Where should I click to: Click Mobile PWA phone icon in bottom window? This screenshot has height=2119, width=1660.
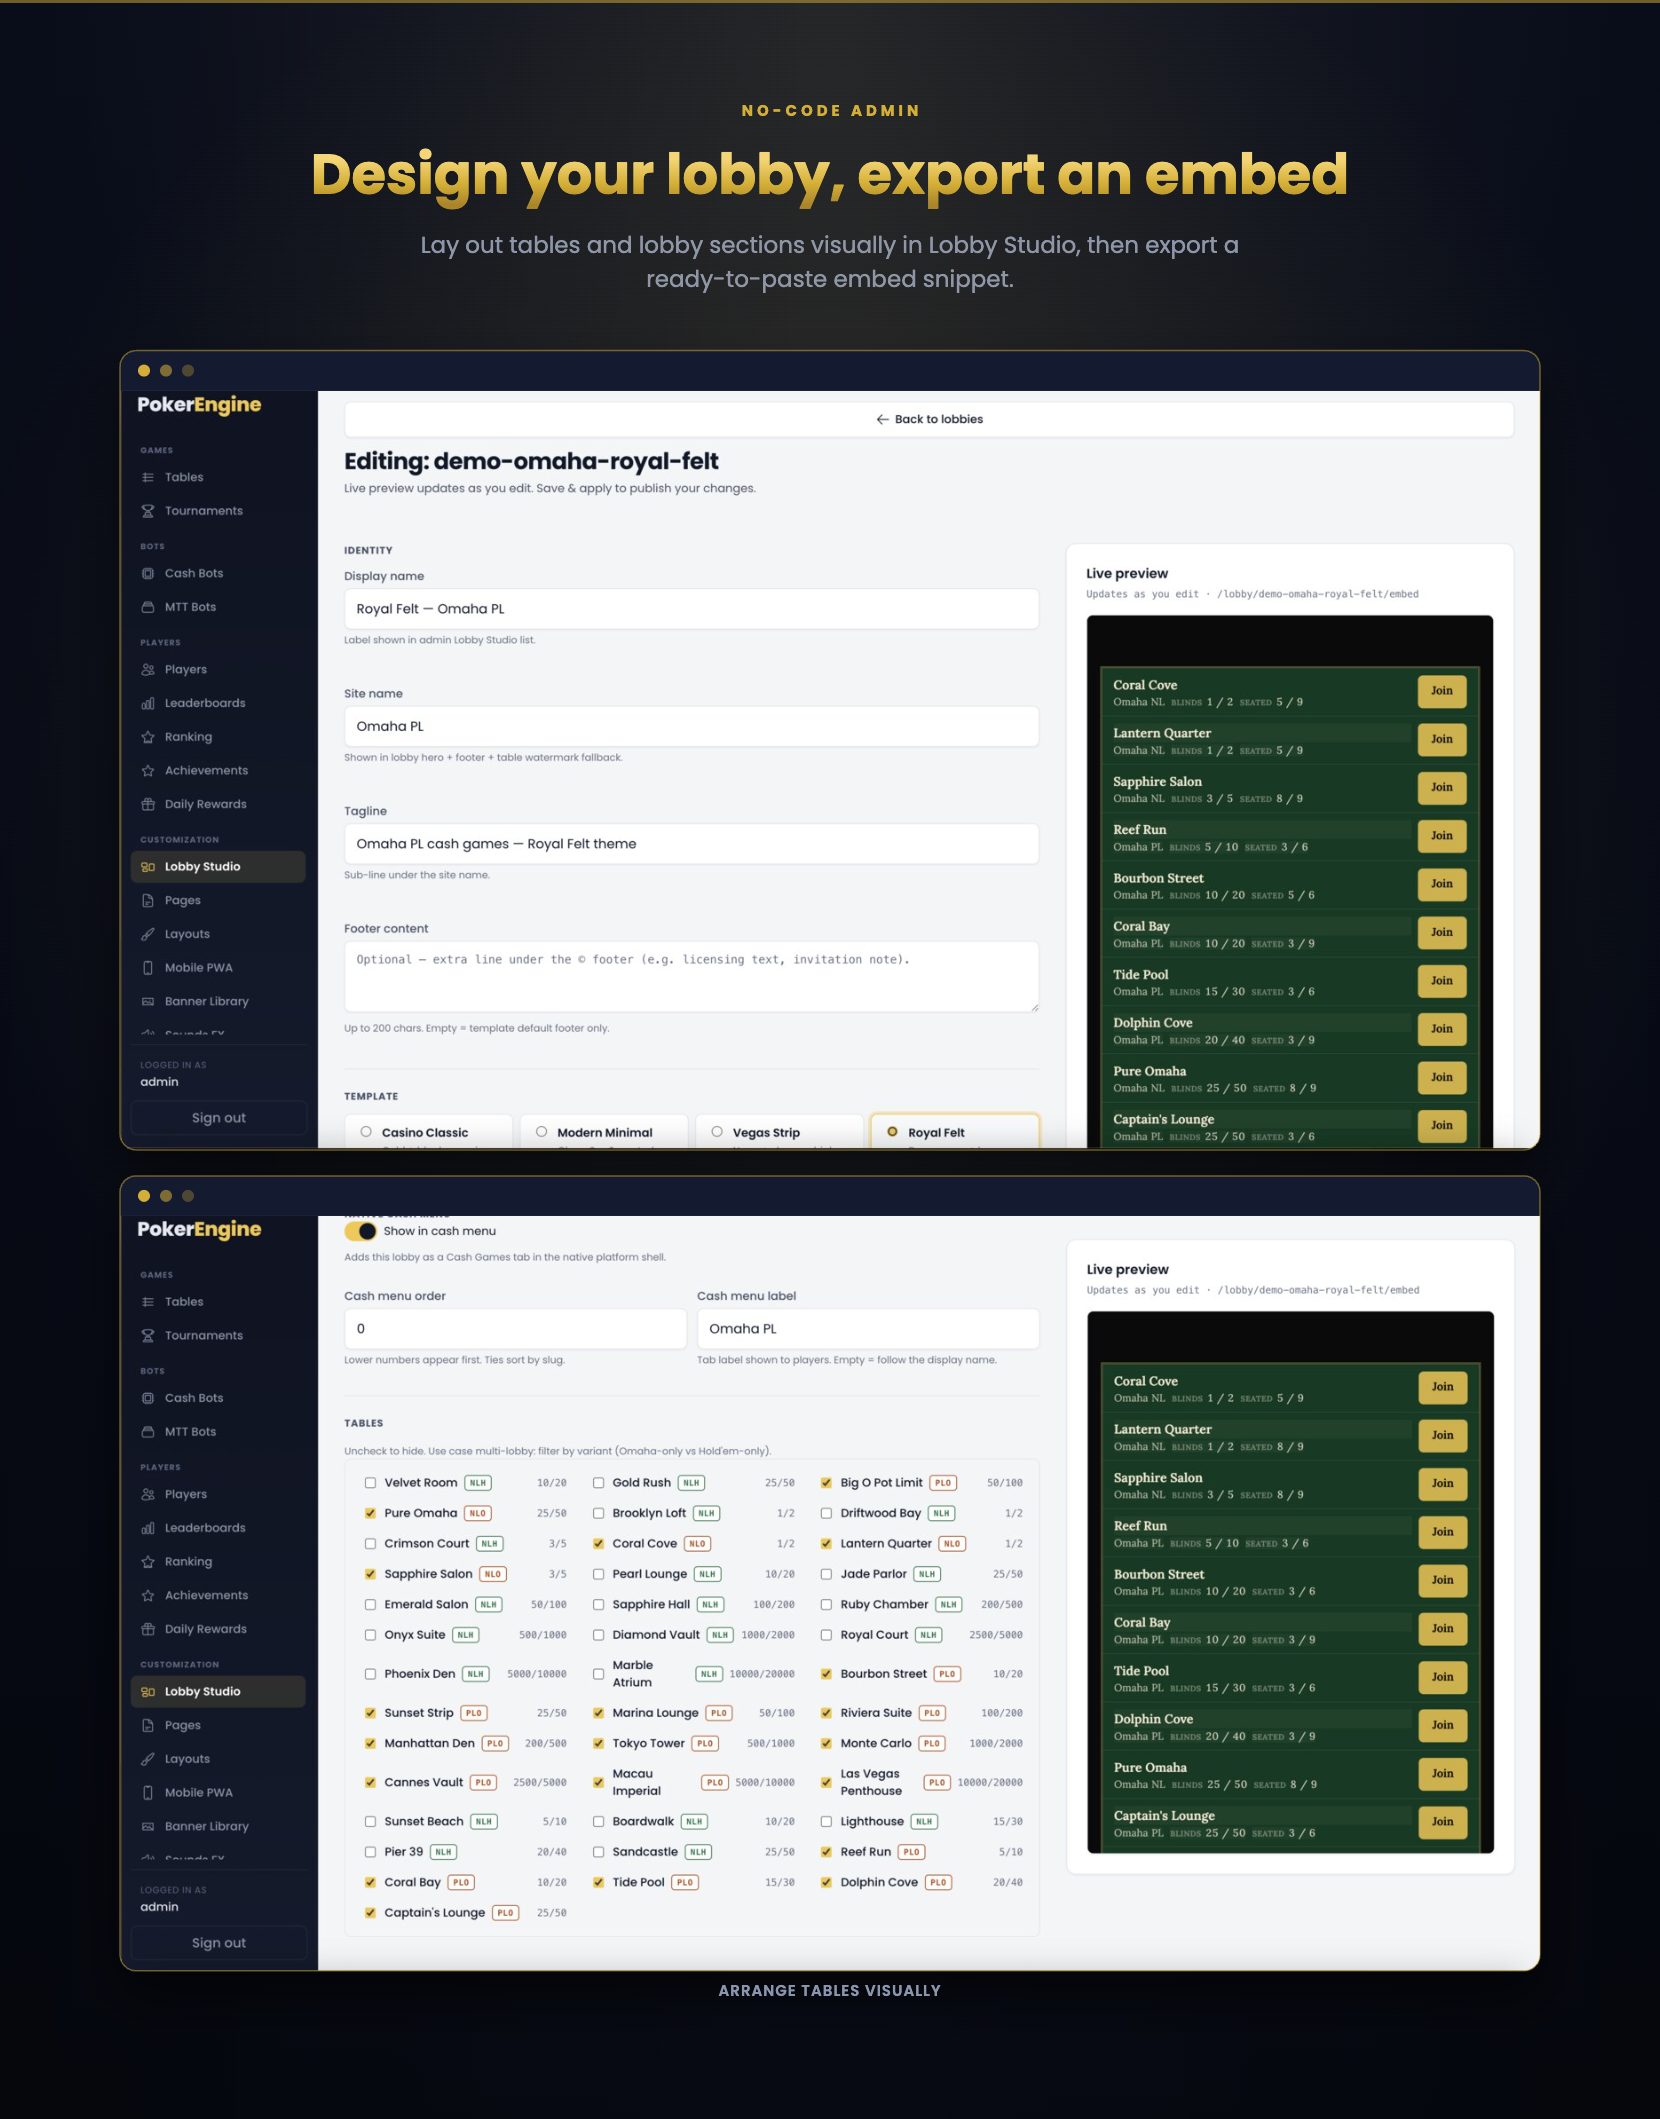148,1792
